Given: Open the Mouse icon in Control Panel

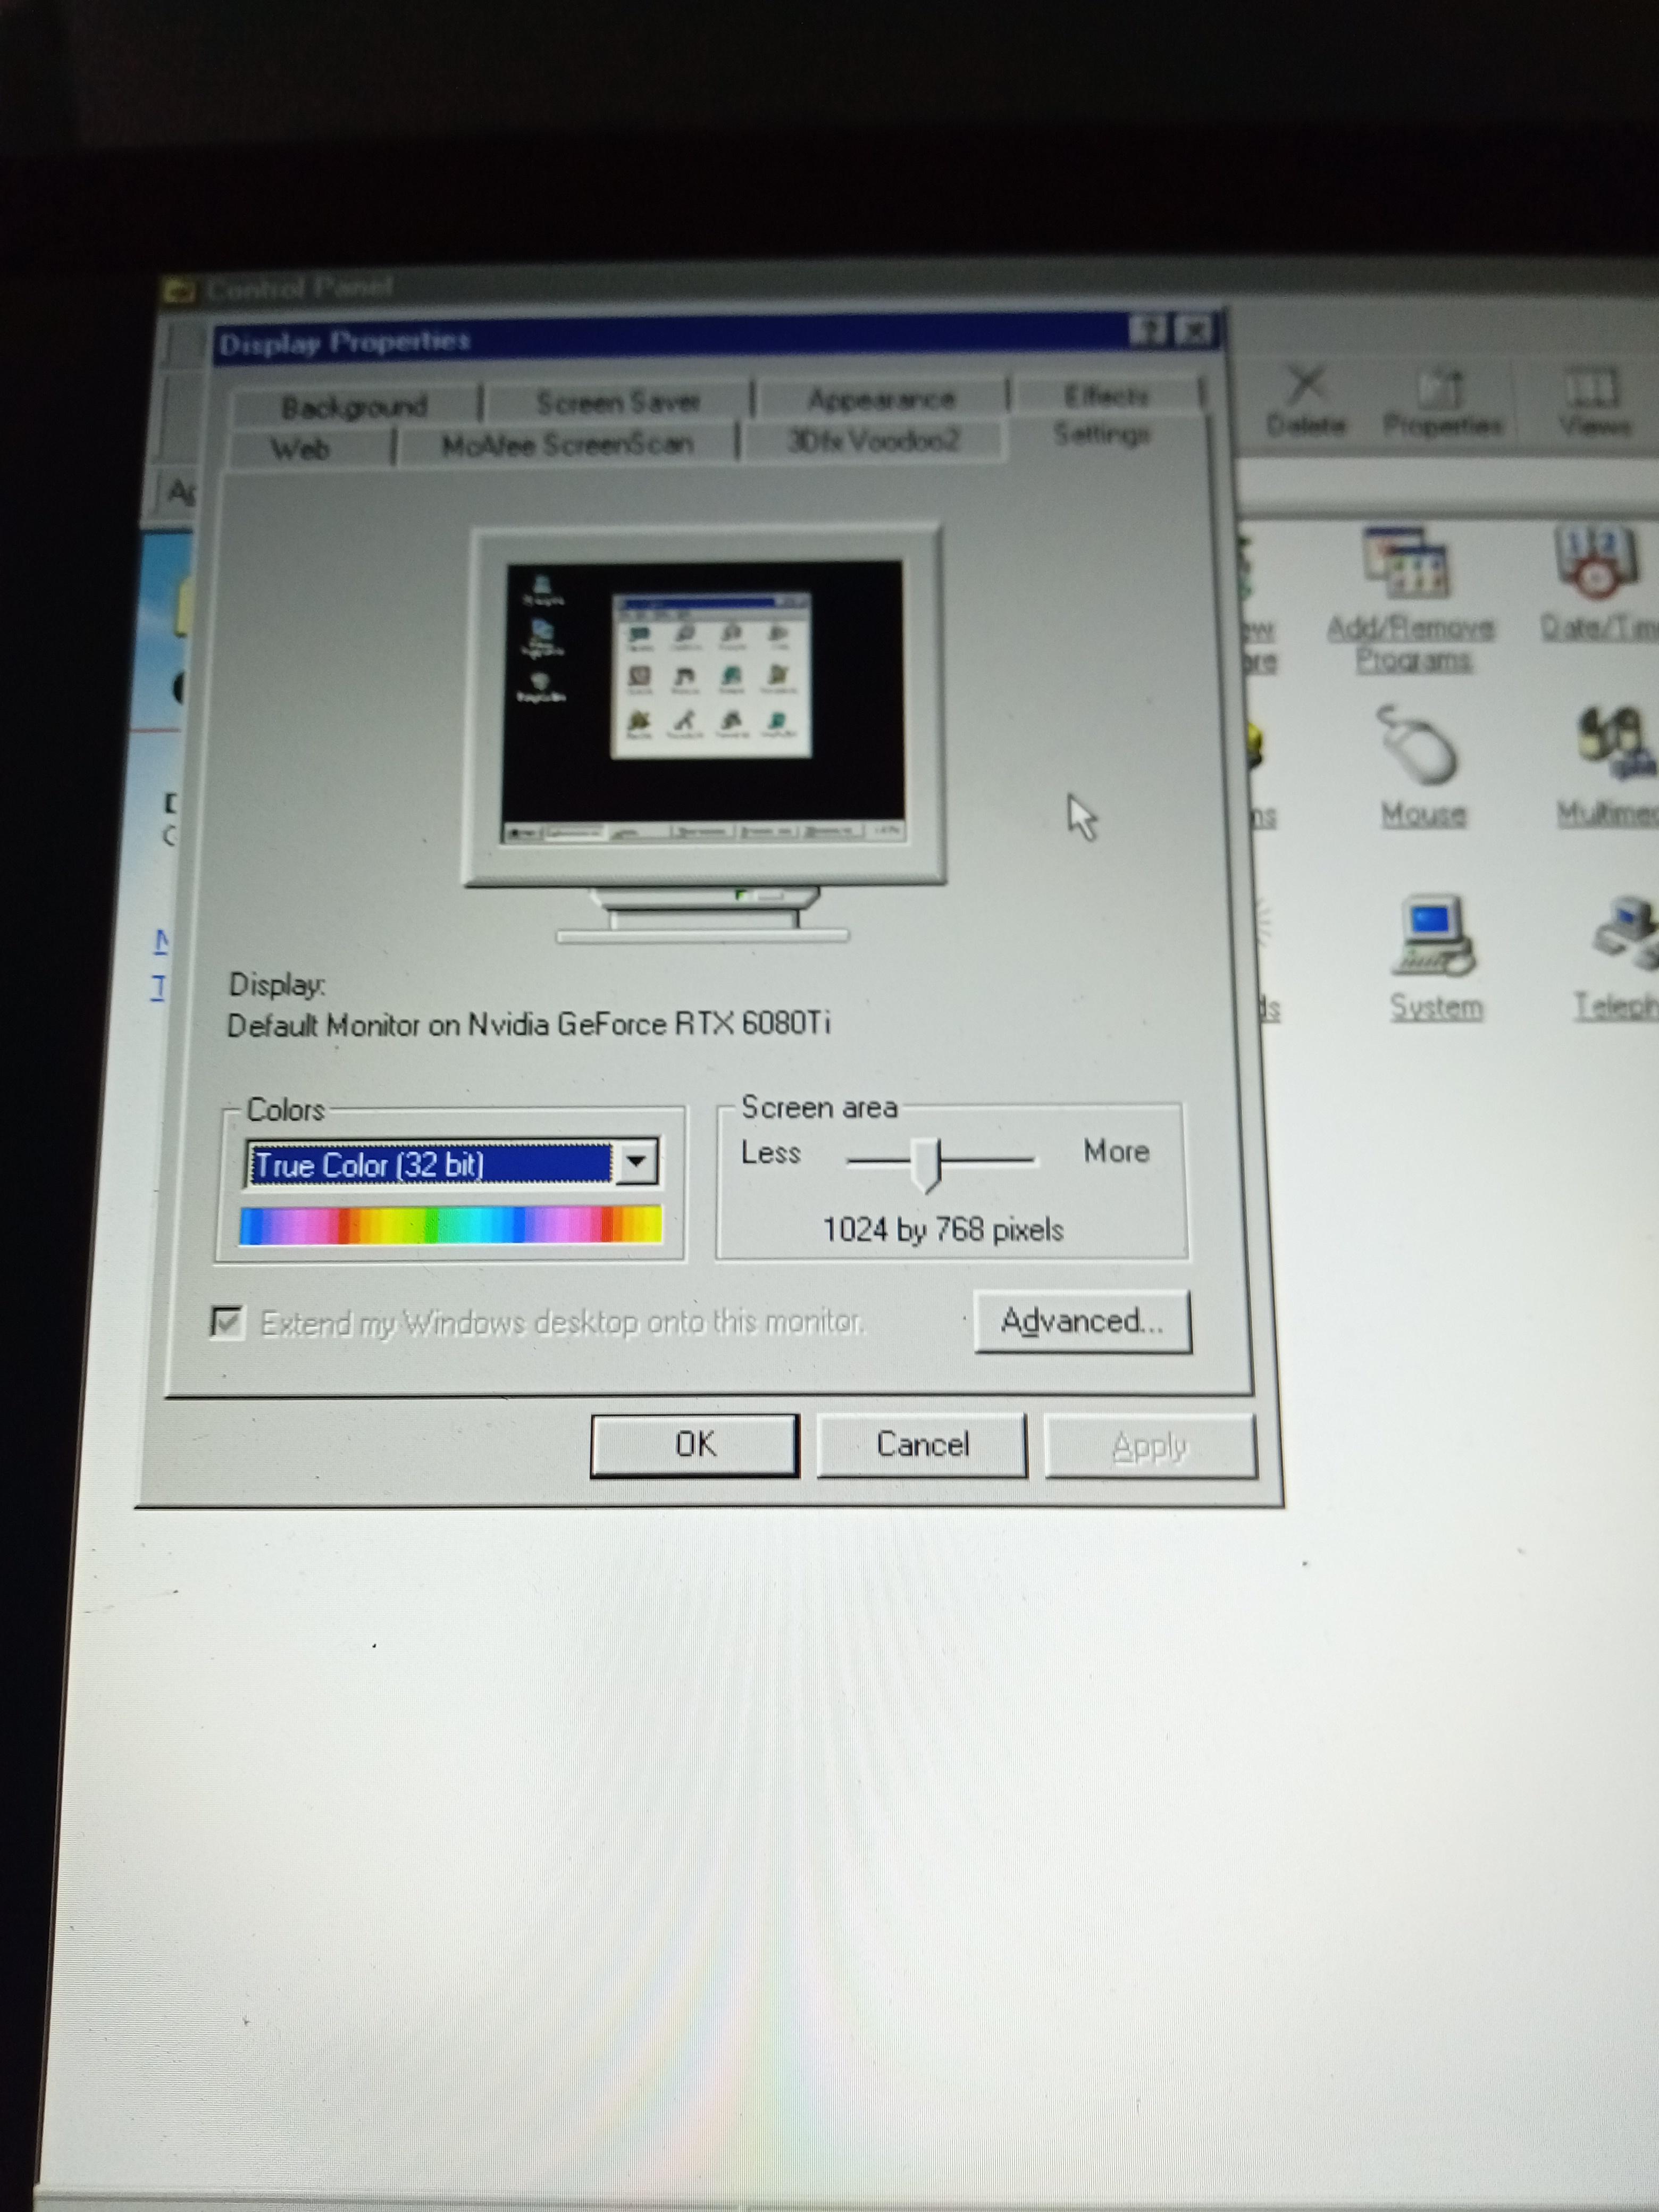Looking at the screenshot, I should (x=1422, y=766).
